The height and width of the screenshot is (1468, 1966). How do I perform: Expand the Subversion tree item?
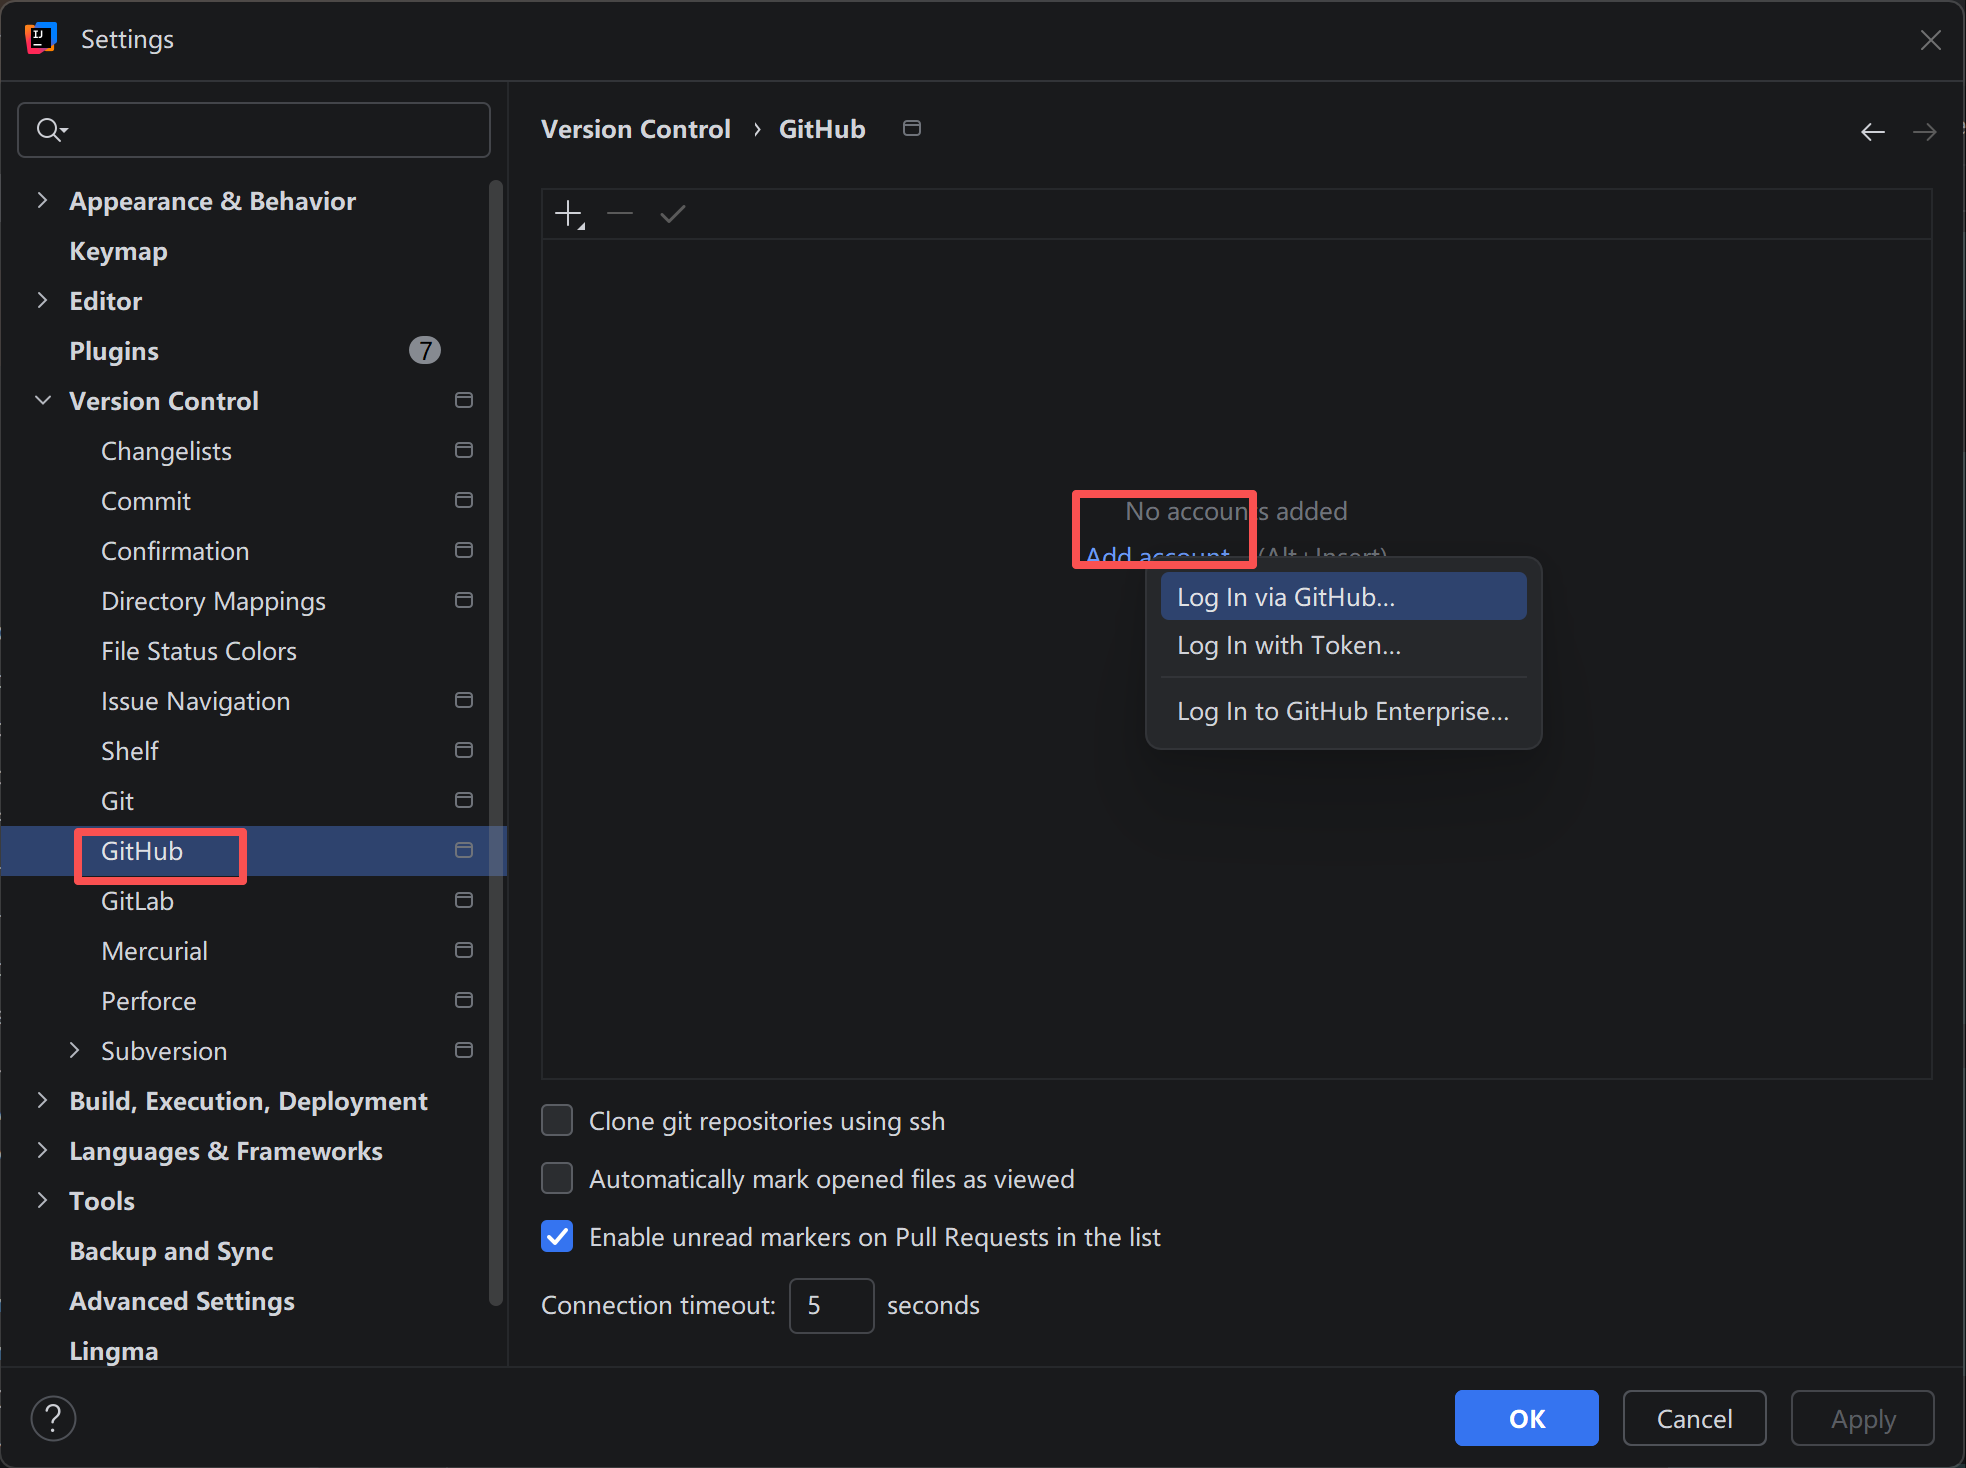[75, 1050]
